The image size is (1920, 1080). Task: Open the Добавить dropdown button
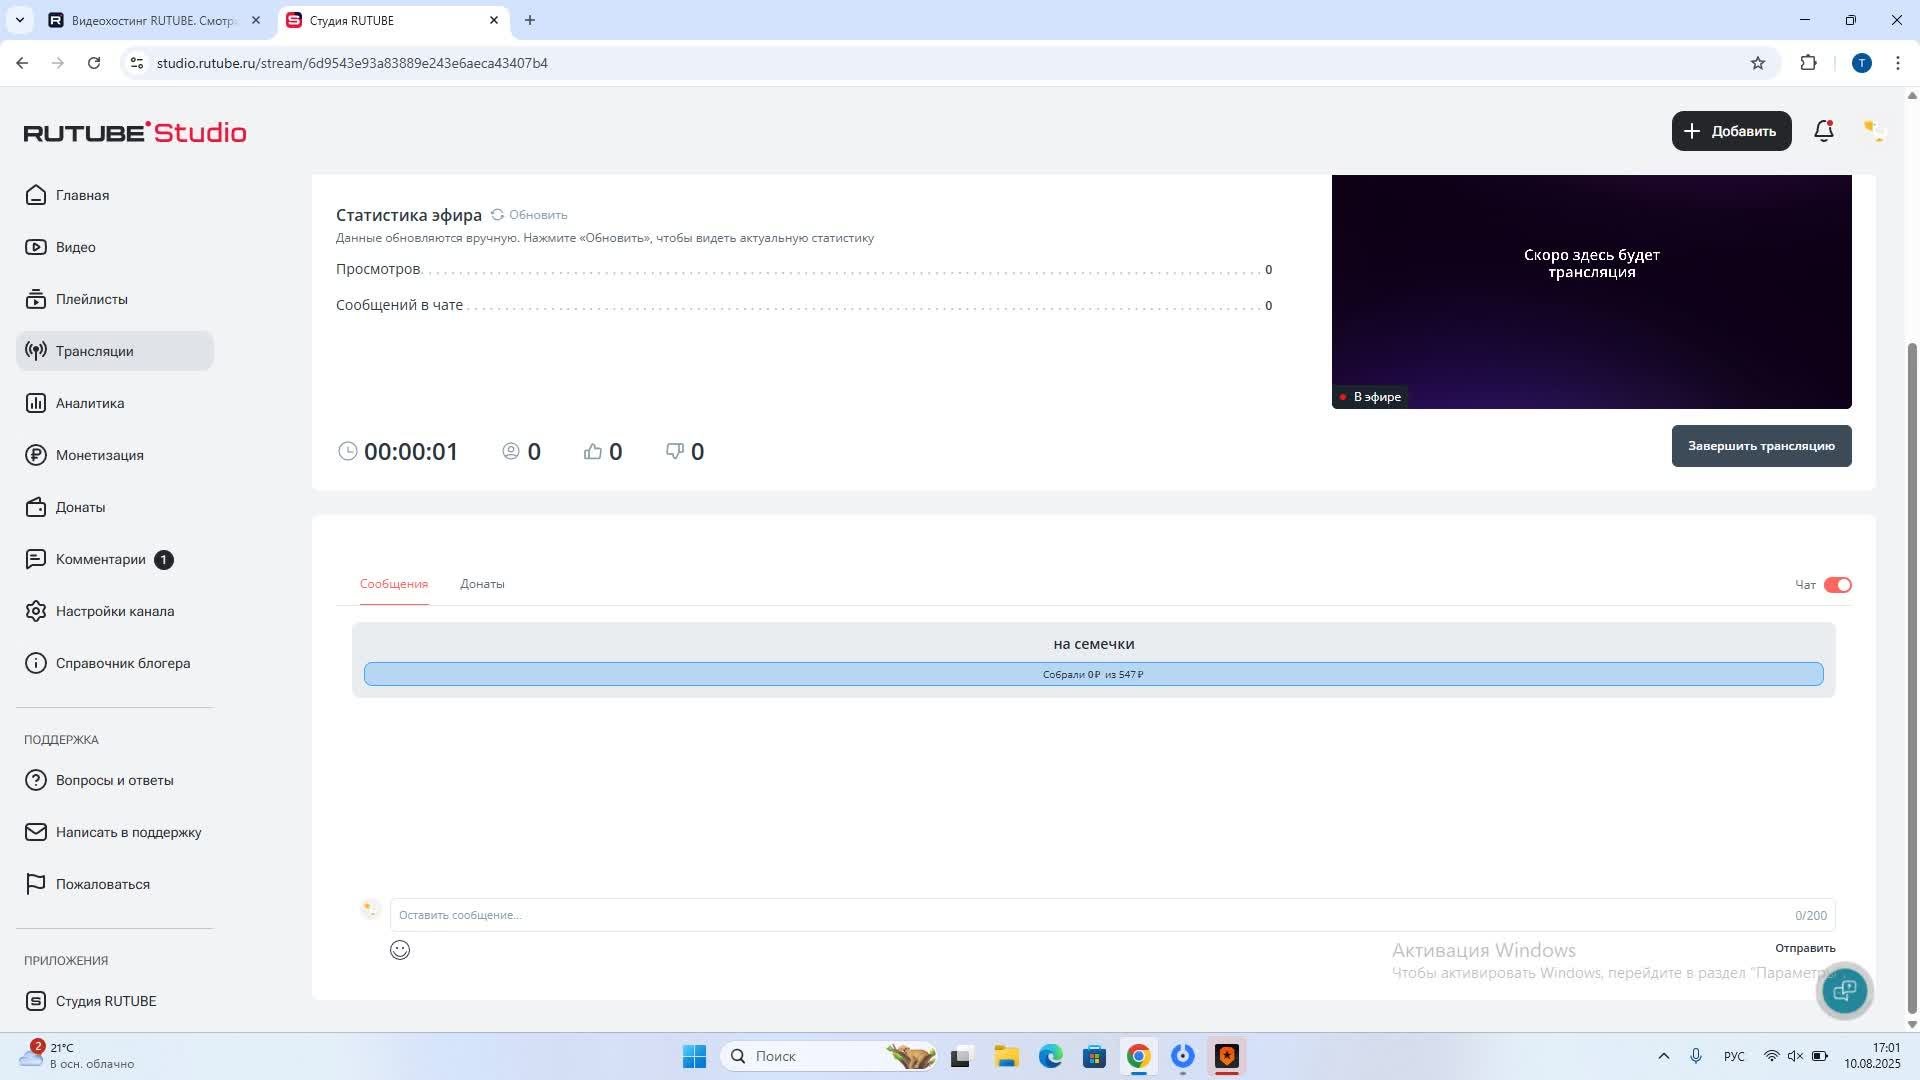click(x=1731, y=131)
